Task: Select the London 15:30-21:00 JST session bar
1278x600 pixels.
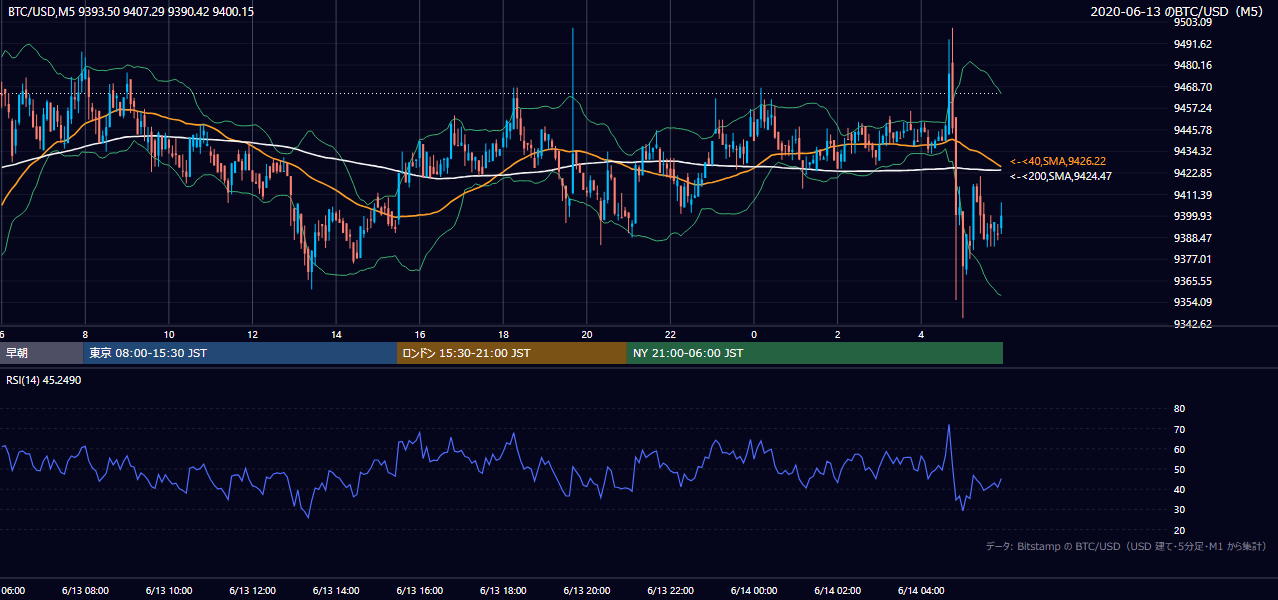Action: 512,353
